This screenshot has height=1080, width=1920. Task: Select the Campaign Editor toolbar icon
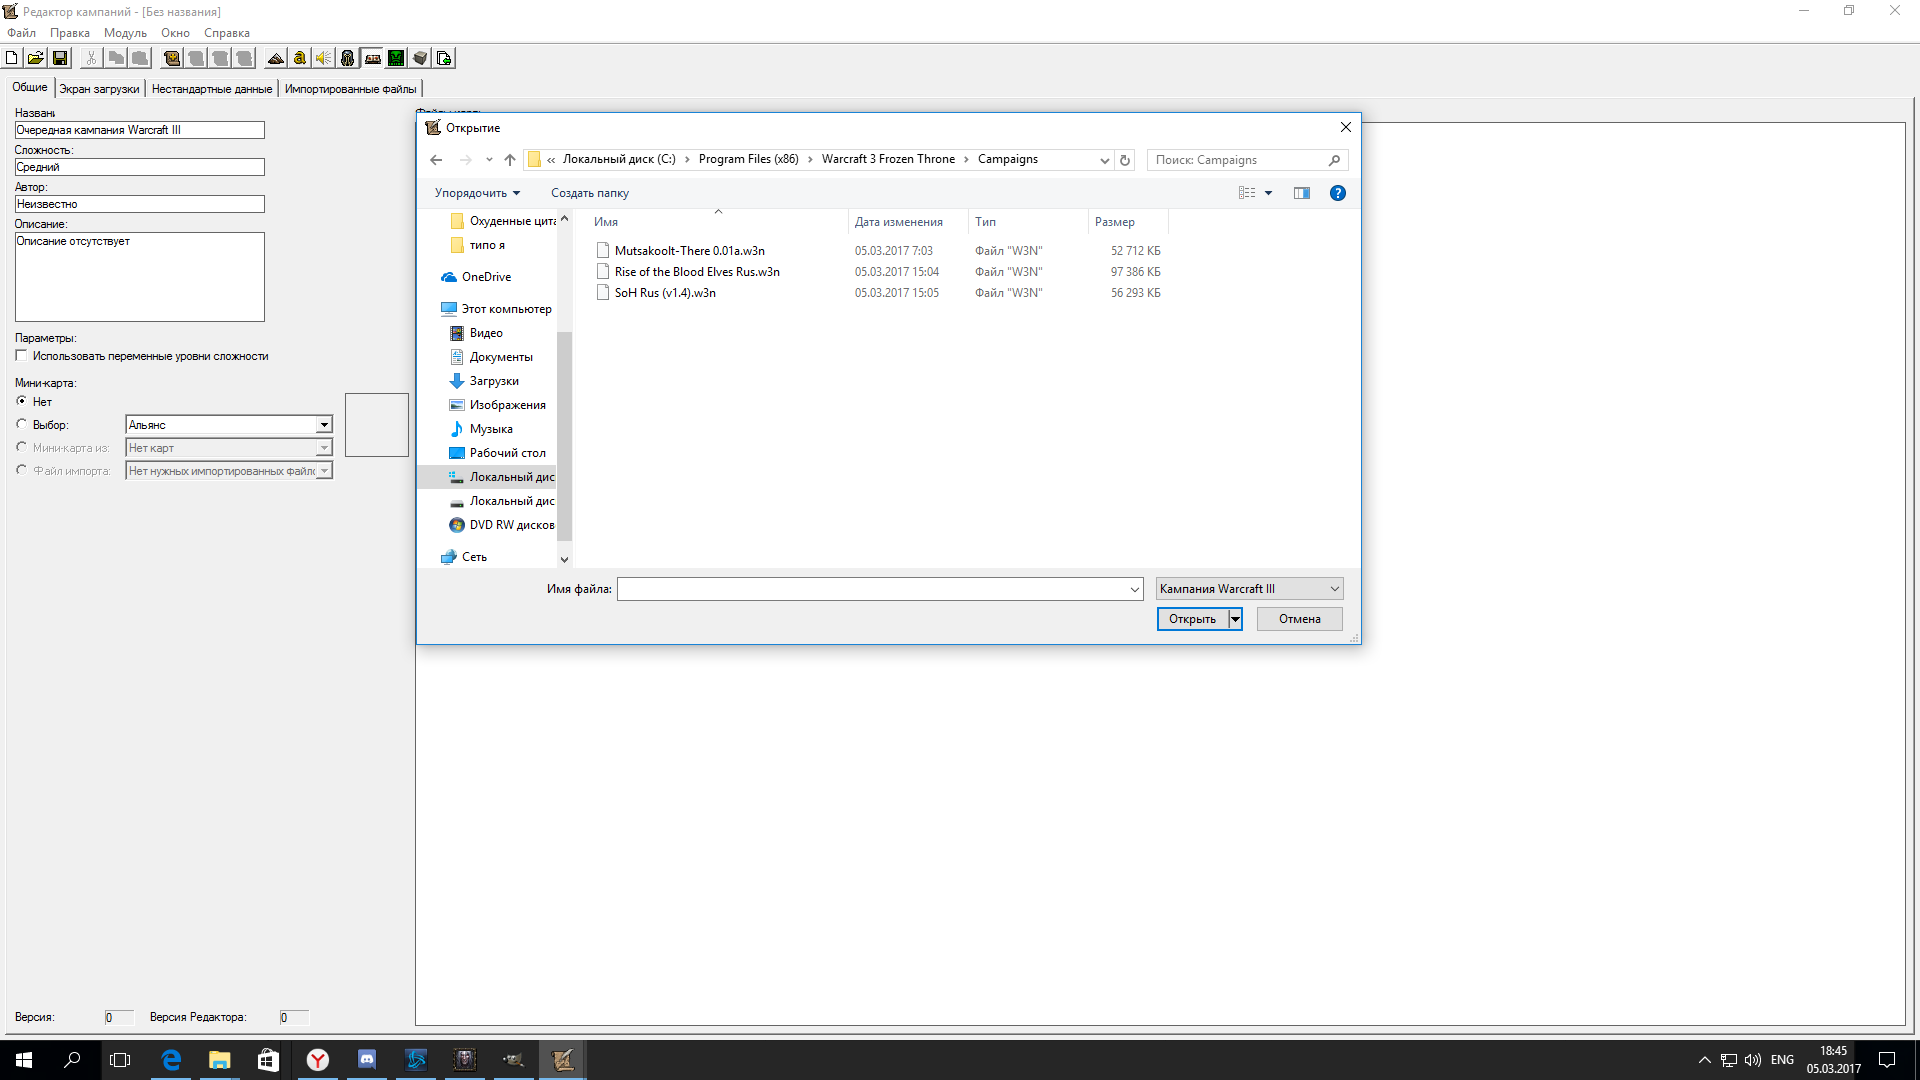click(372, 58)
